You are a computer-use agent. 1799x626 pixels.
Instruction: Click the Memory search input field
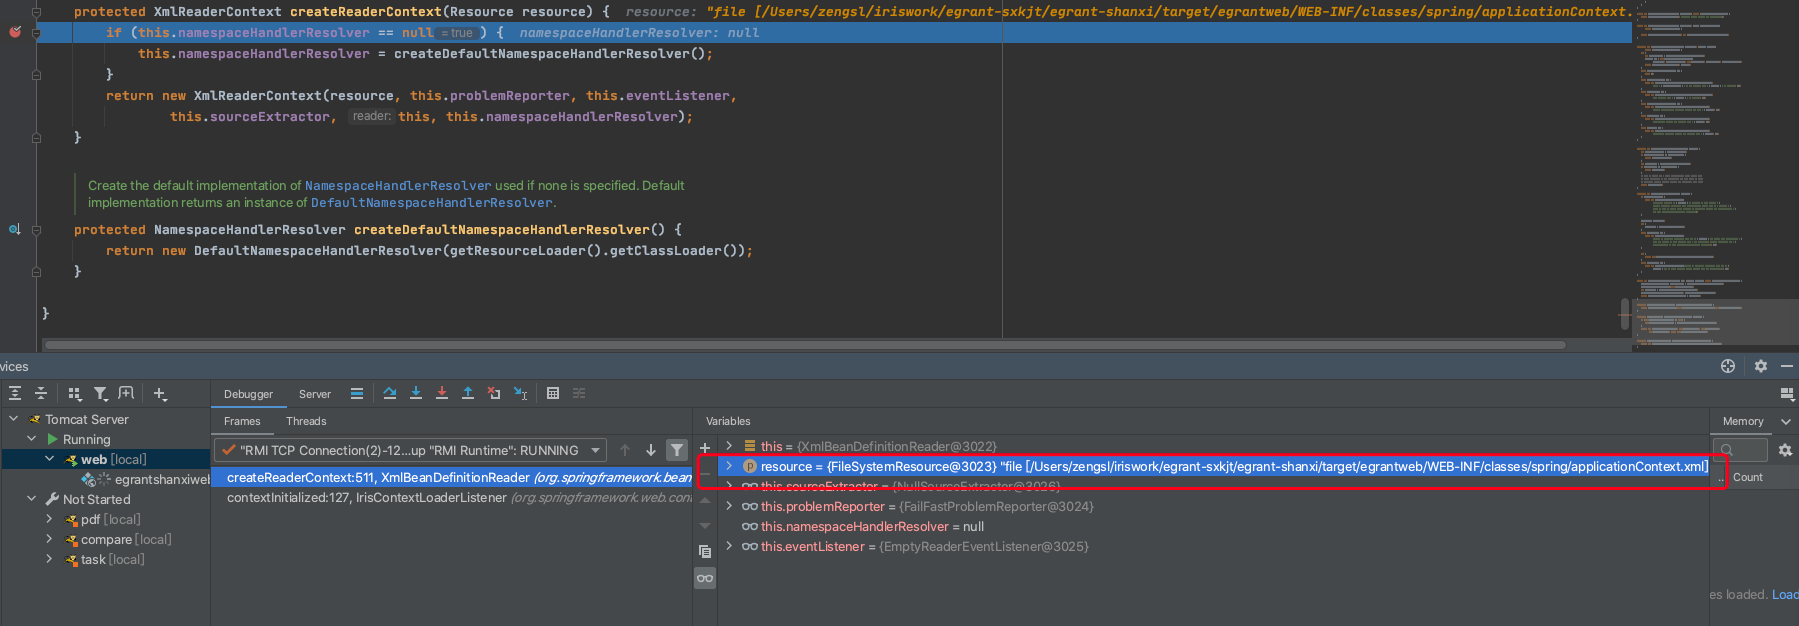(1741, 450)
